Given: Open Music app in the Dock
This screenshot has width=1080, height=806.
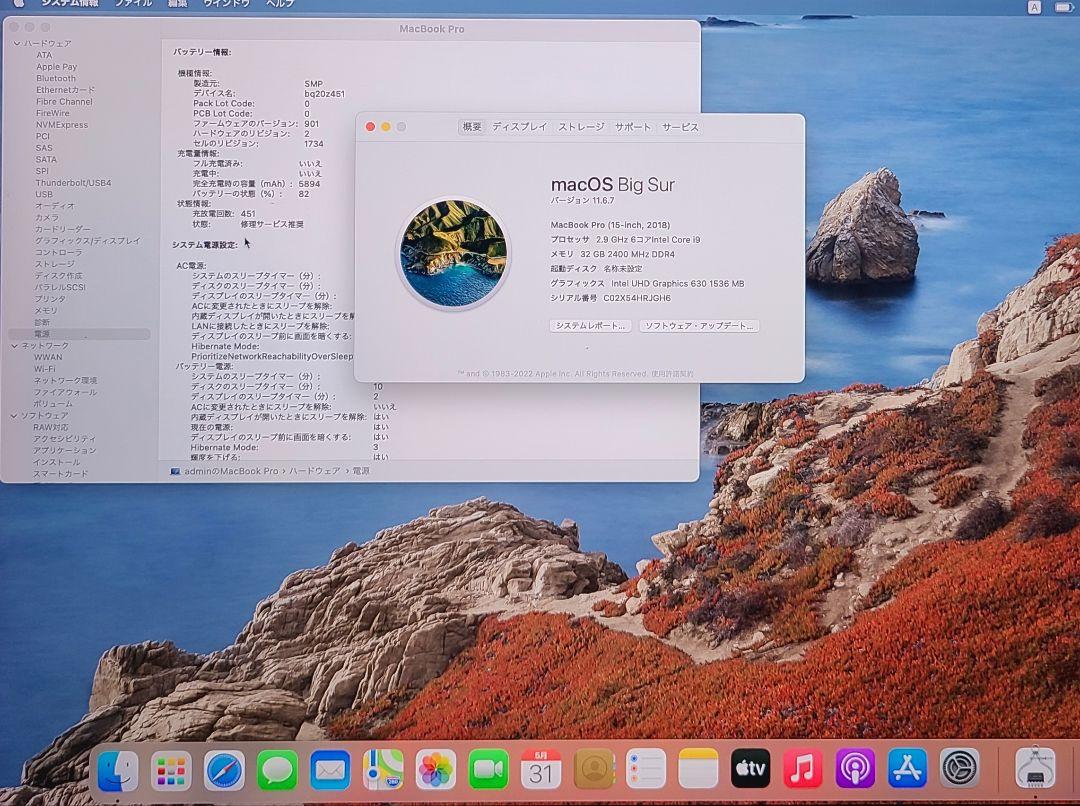Looking at the screenshot, I should point(802,768).
